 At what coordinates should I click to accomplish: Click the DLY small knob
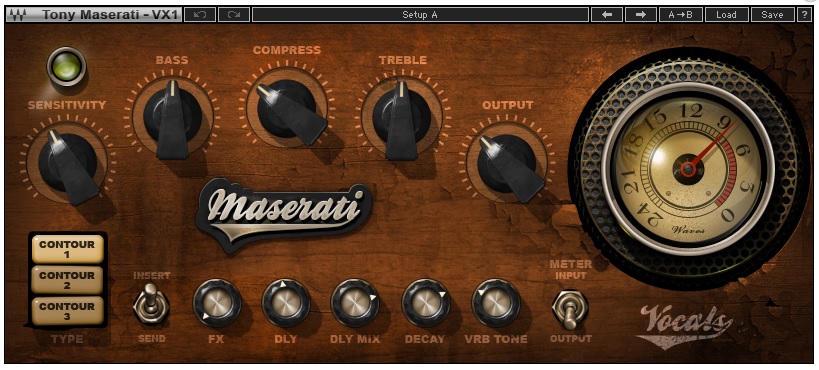coord(286,303)
